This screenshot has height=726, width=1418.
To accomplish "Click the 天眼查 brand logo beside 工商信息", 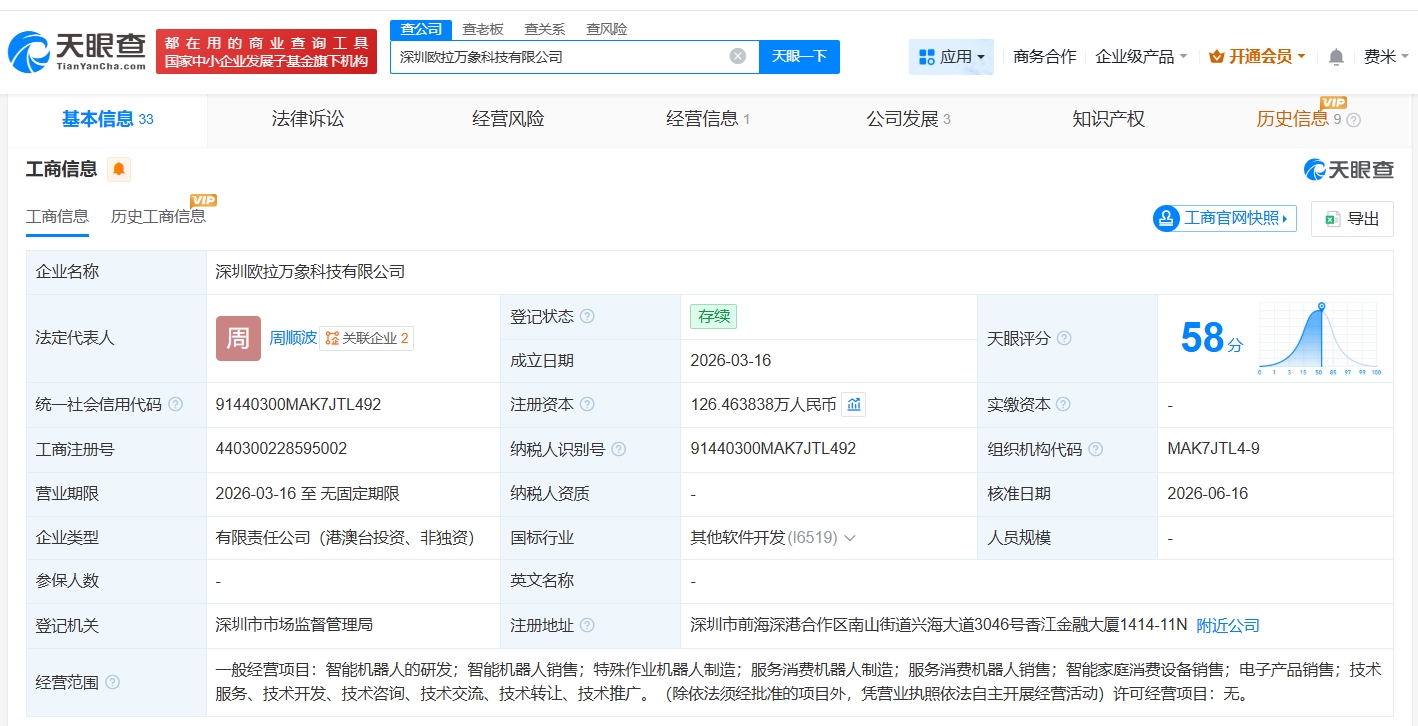I will 1348,169.
